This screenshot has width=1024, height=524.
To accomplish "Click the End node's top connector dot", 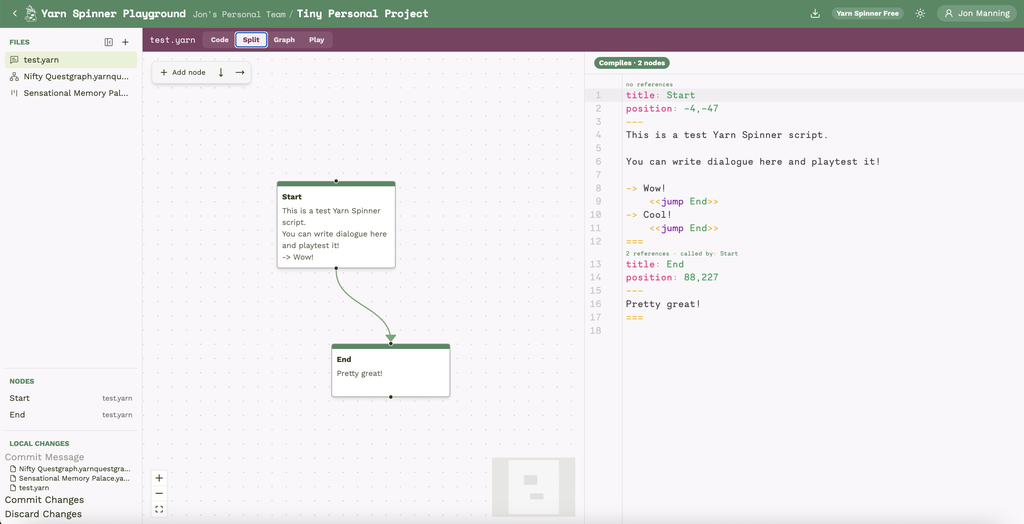I will click(391, 344).
